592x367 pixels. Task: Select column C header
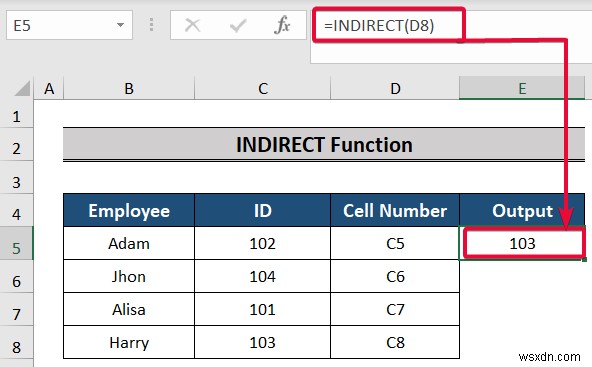tap(263, 89)
